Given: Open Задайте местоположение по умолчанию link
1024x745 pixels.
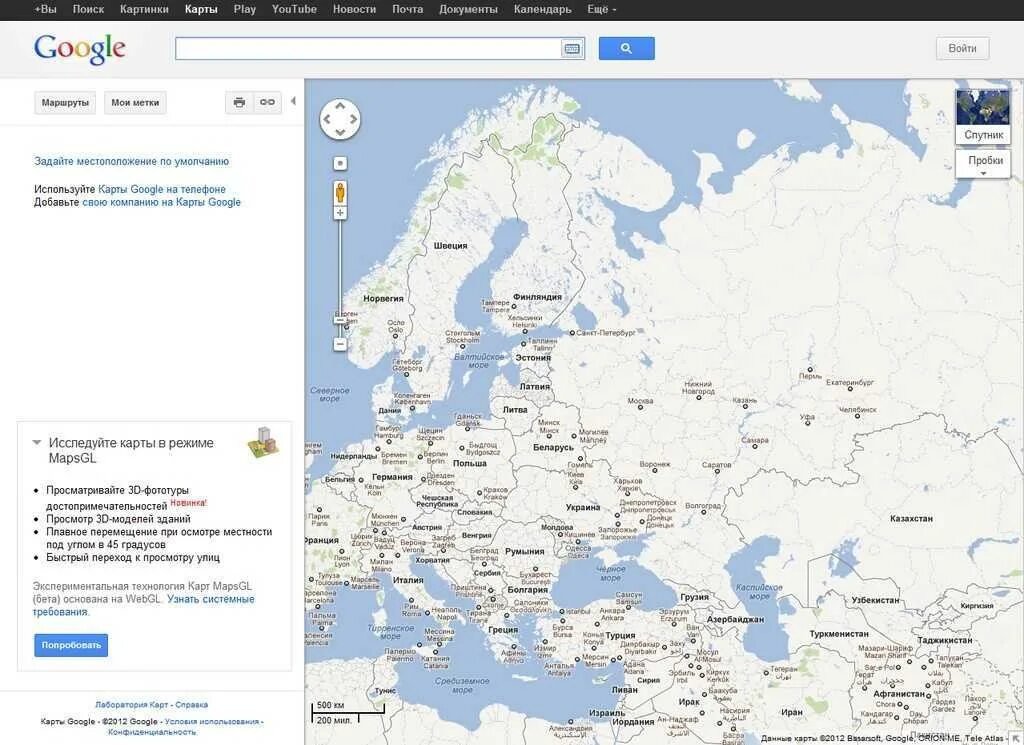Looking at the screenshot, I should pyautogui.click(x=131, y=161).
